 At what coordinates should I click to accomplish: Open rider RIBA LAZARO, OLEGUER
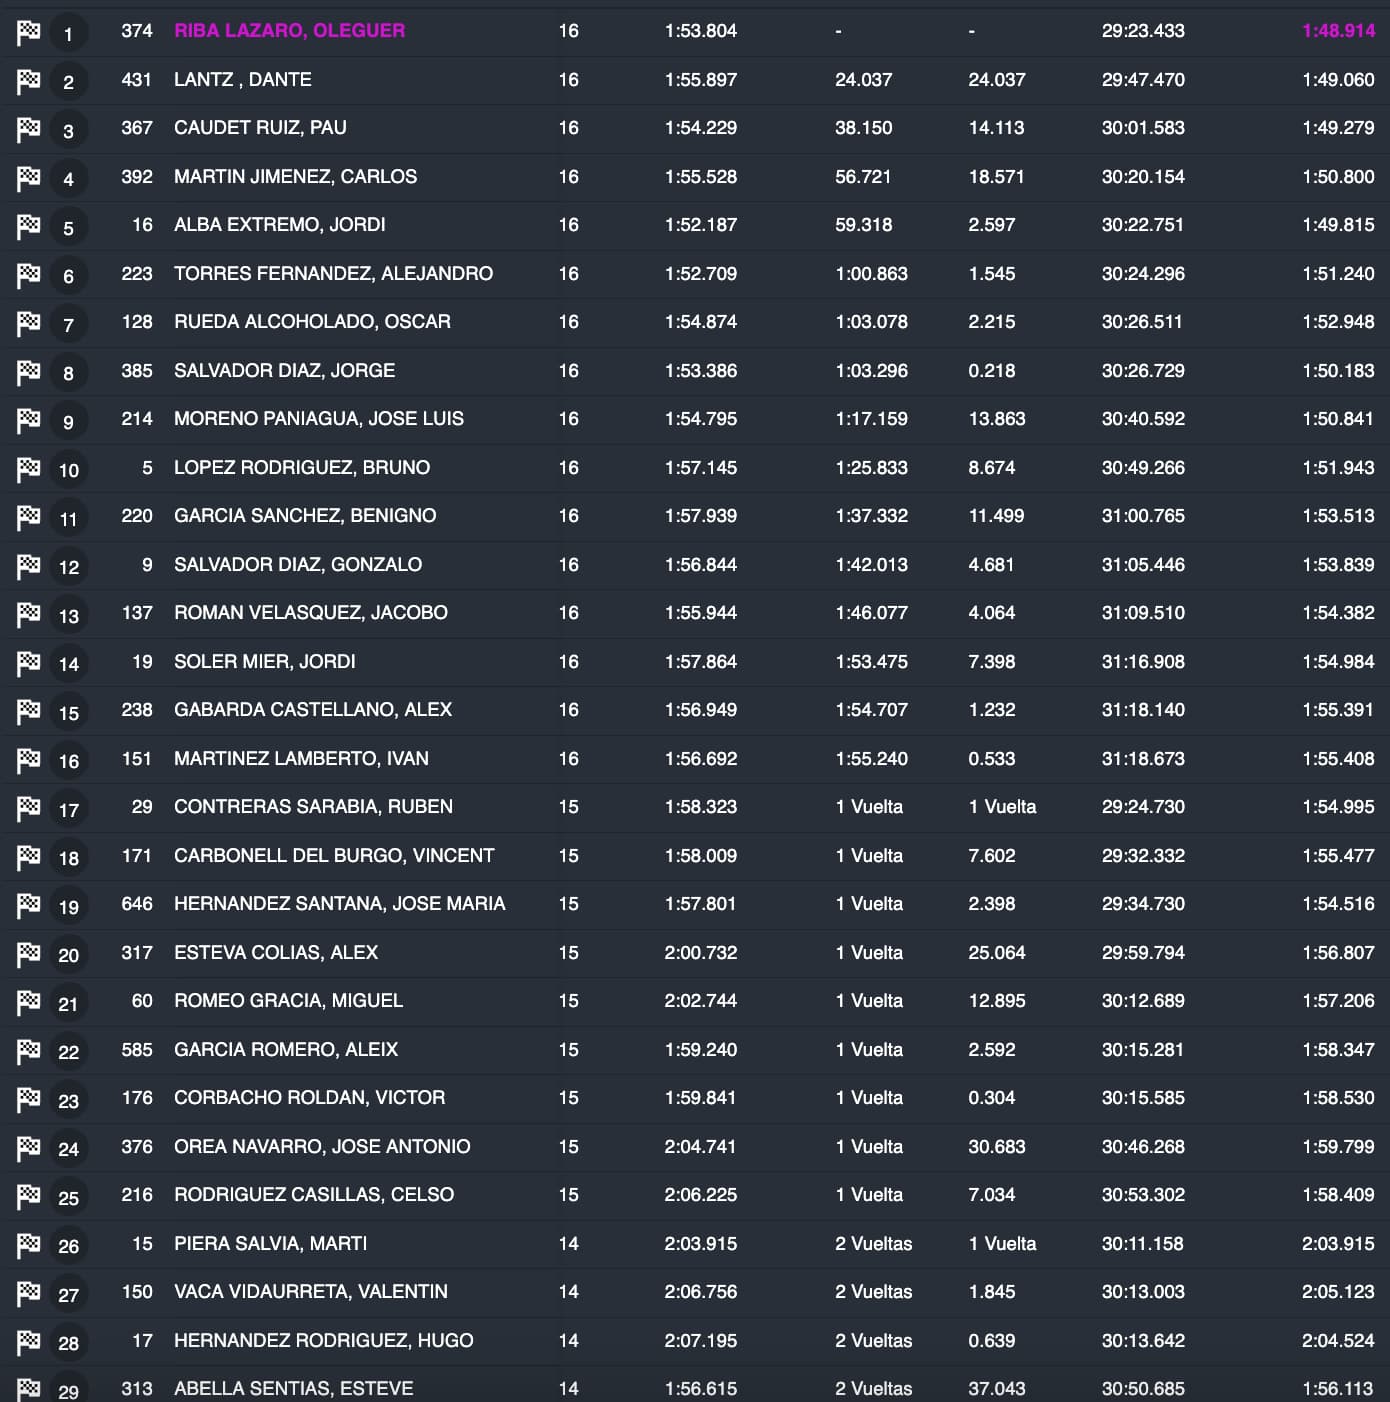coord(289,31)
